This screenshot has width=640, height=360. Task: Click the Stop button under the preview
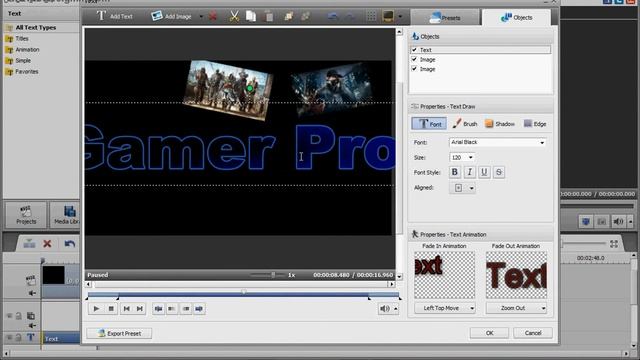(111, 309)
